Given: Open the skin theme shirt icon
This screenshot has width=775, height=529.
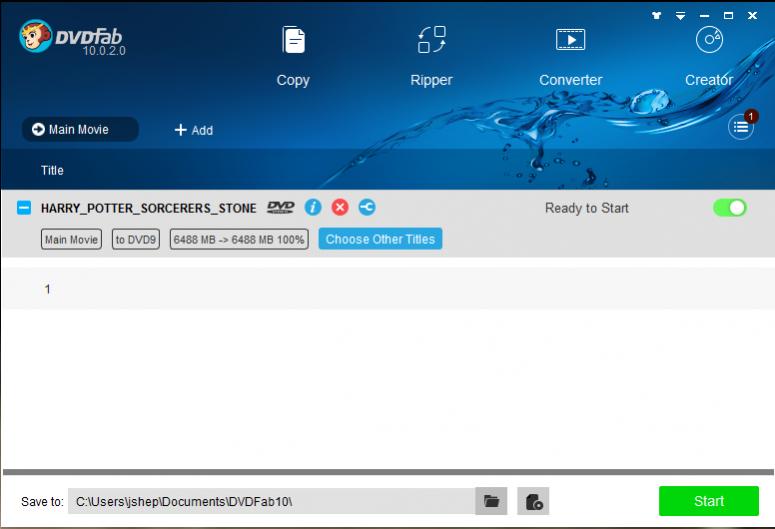Looking at the screenshot, I should [656, 15].
